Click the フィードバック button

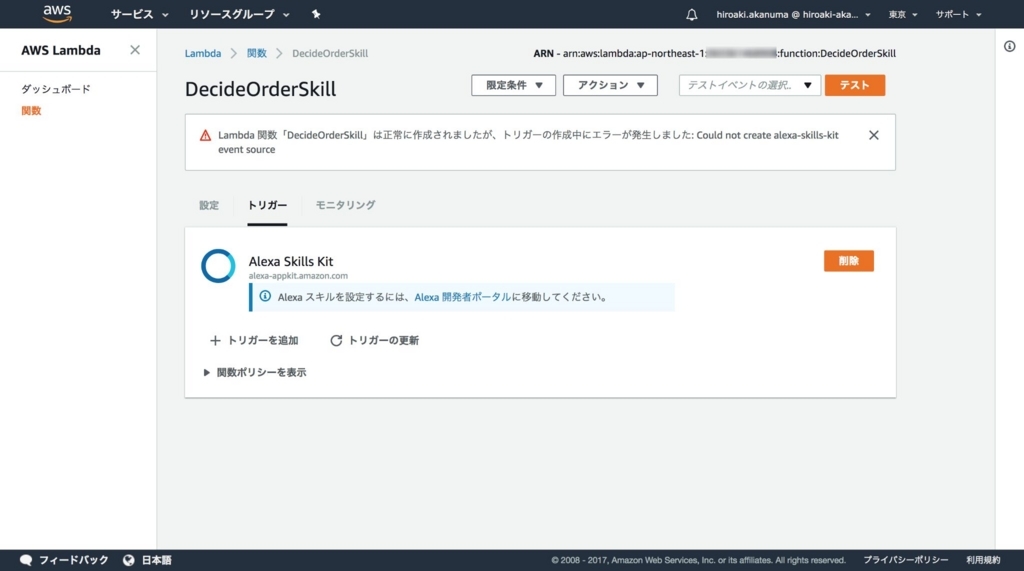coord(64,560)
